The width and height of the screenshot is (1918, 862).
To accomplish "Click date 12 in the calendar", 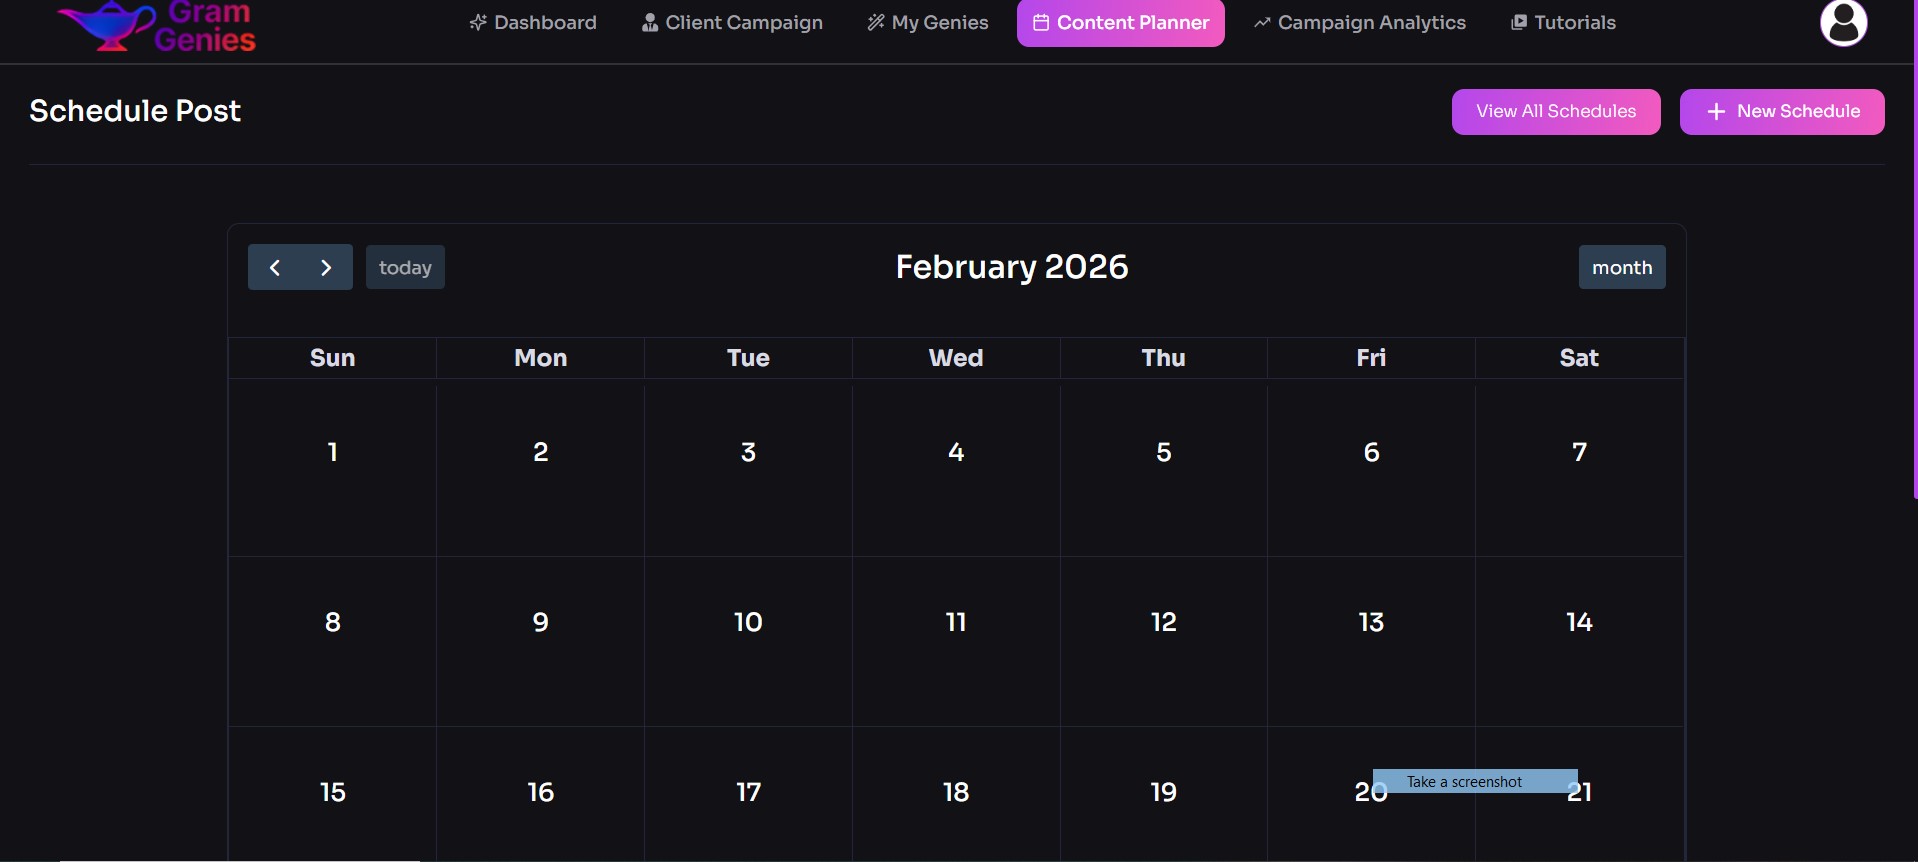I will [1164, 642].
